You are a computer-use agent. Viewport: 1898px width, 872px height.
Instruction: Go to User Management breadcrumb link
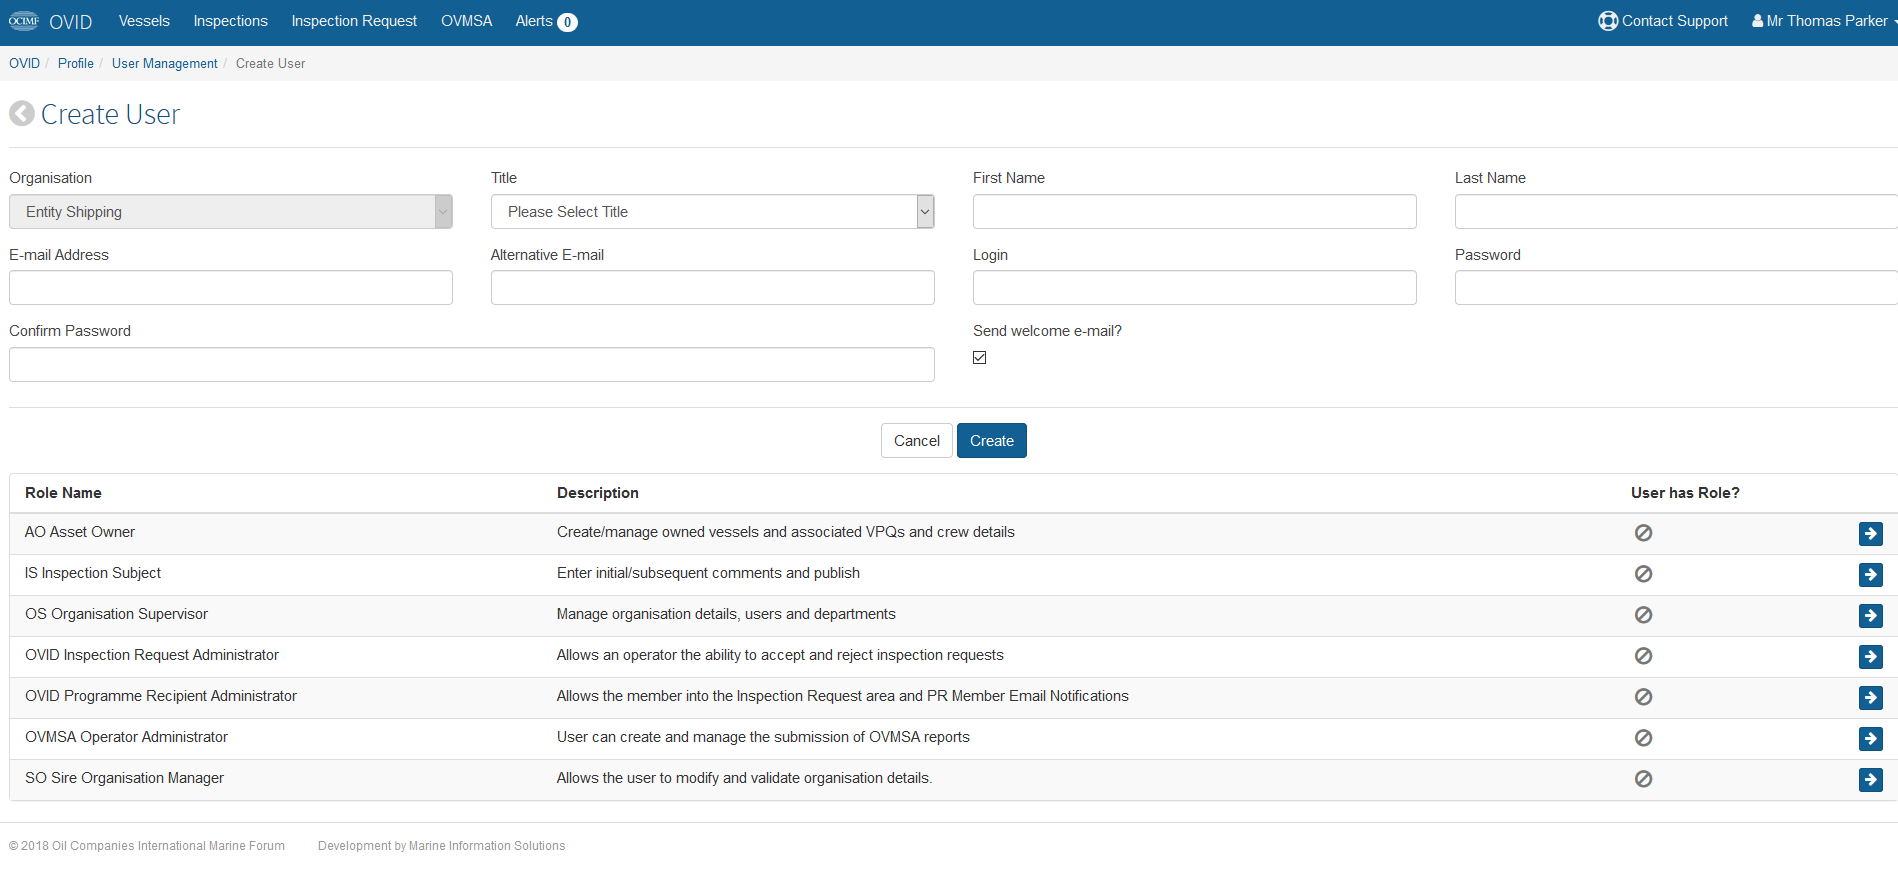tap(165, 63)
